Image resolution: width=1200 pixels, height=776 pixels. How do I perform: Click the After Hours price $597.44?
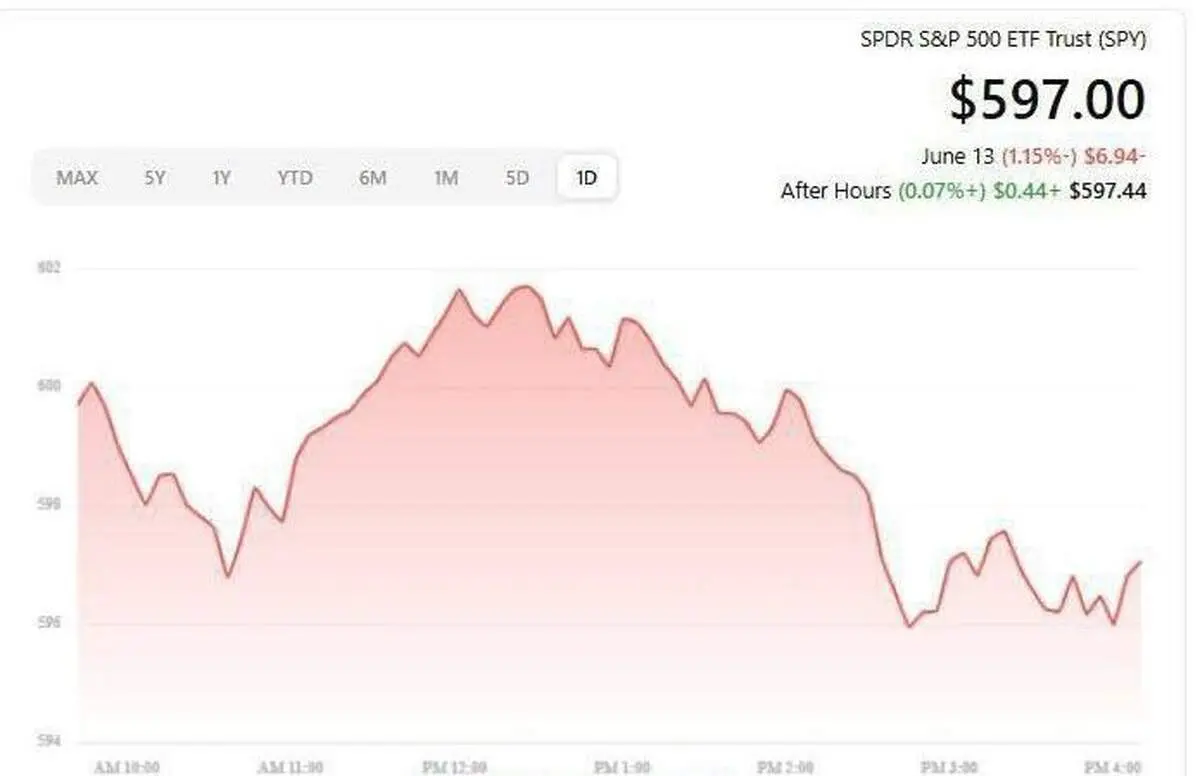(x=1108, y=190)
